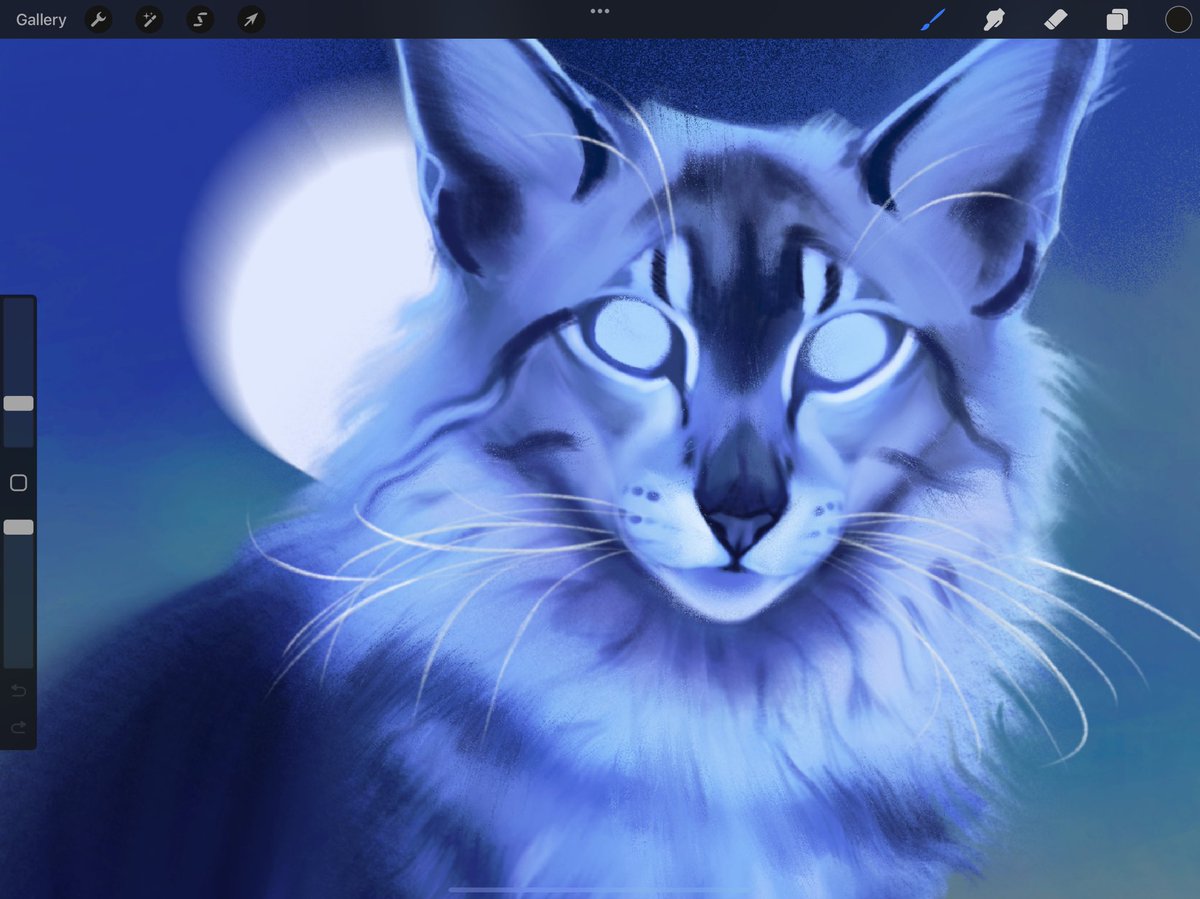The width and height of the screenshot is (1200, 899).
Task: Return to the Gallery
Action: 41,19
